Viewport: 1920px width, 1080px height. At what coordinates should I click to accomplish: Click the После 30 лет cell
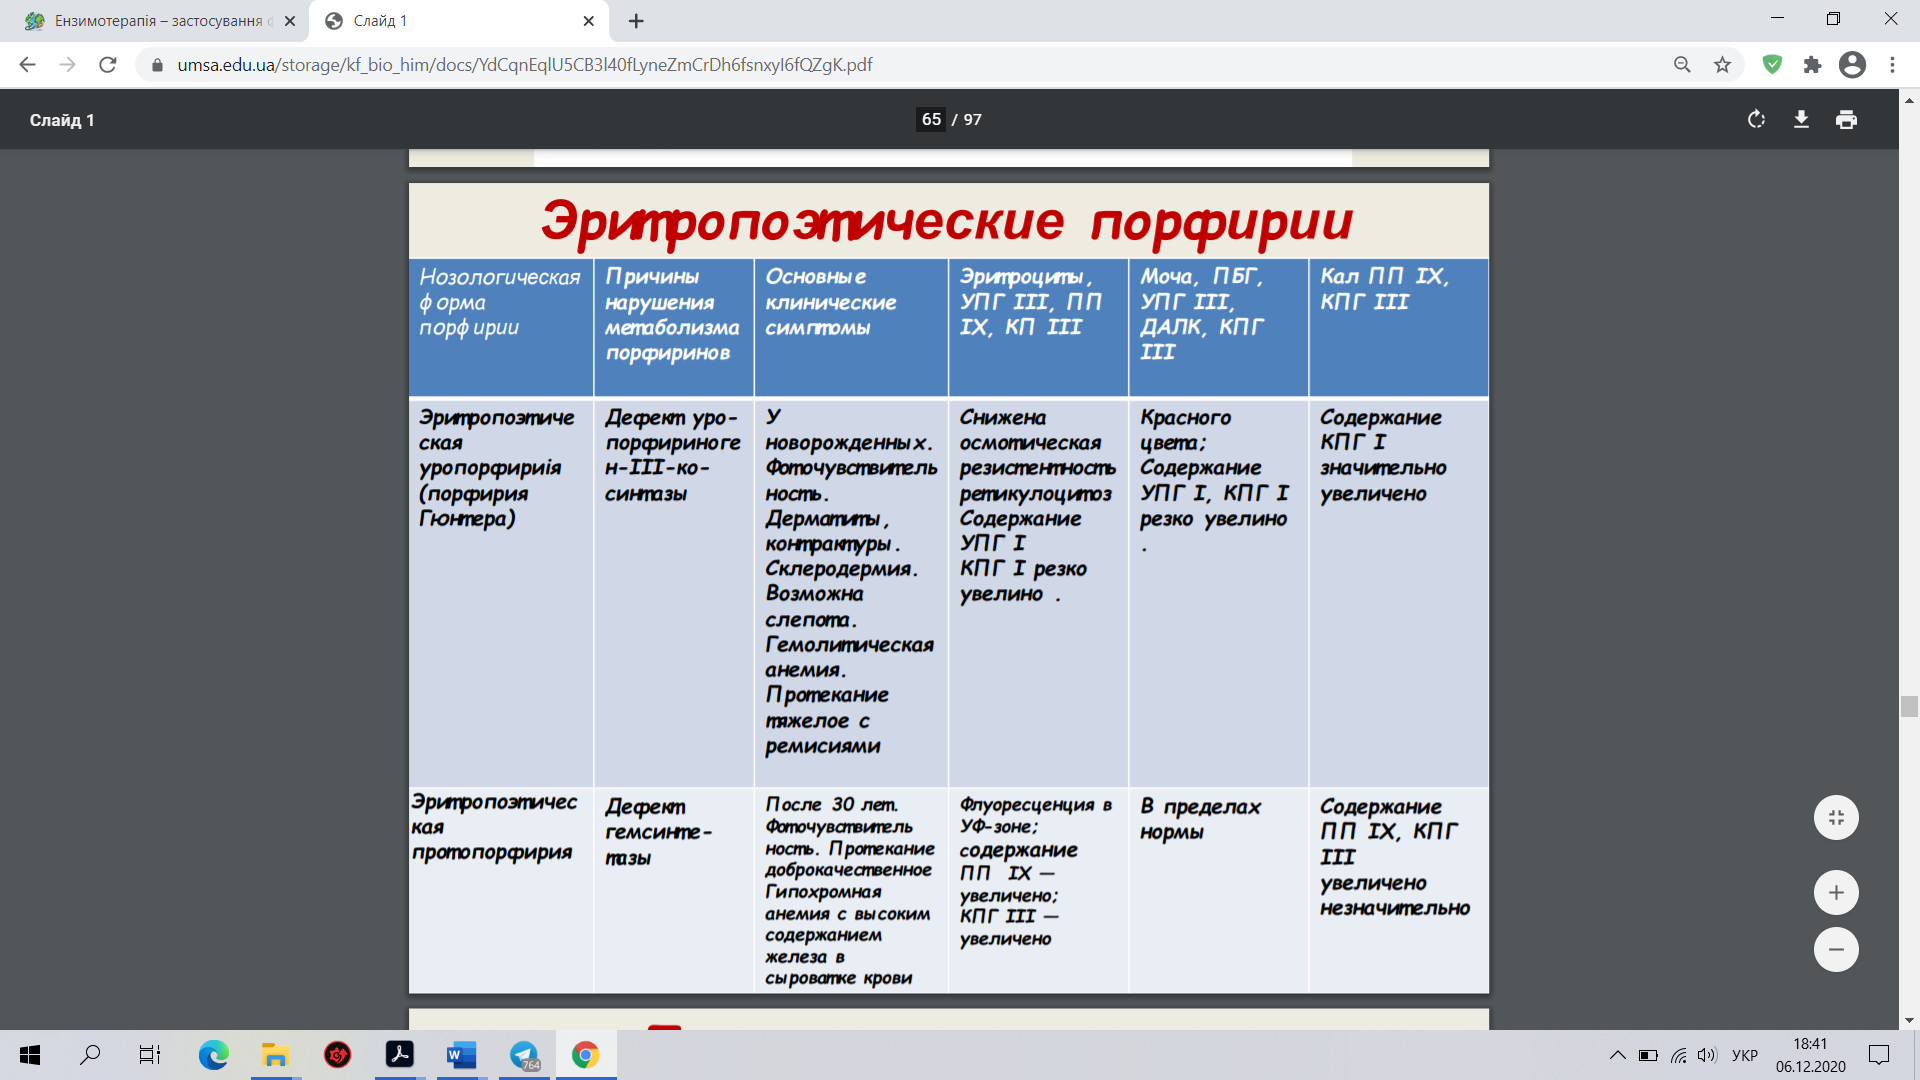pos(850,891)
